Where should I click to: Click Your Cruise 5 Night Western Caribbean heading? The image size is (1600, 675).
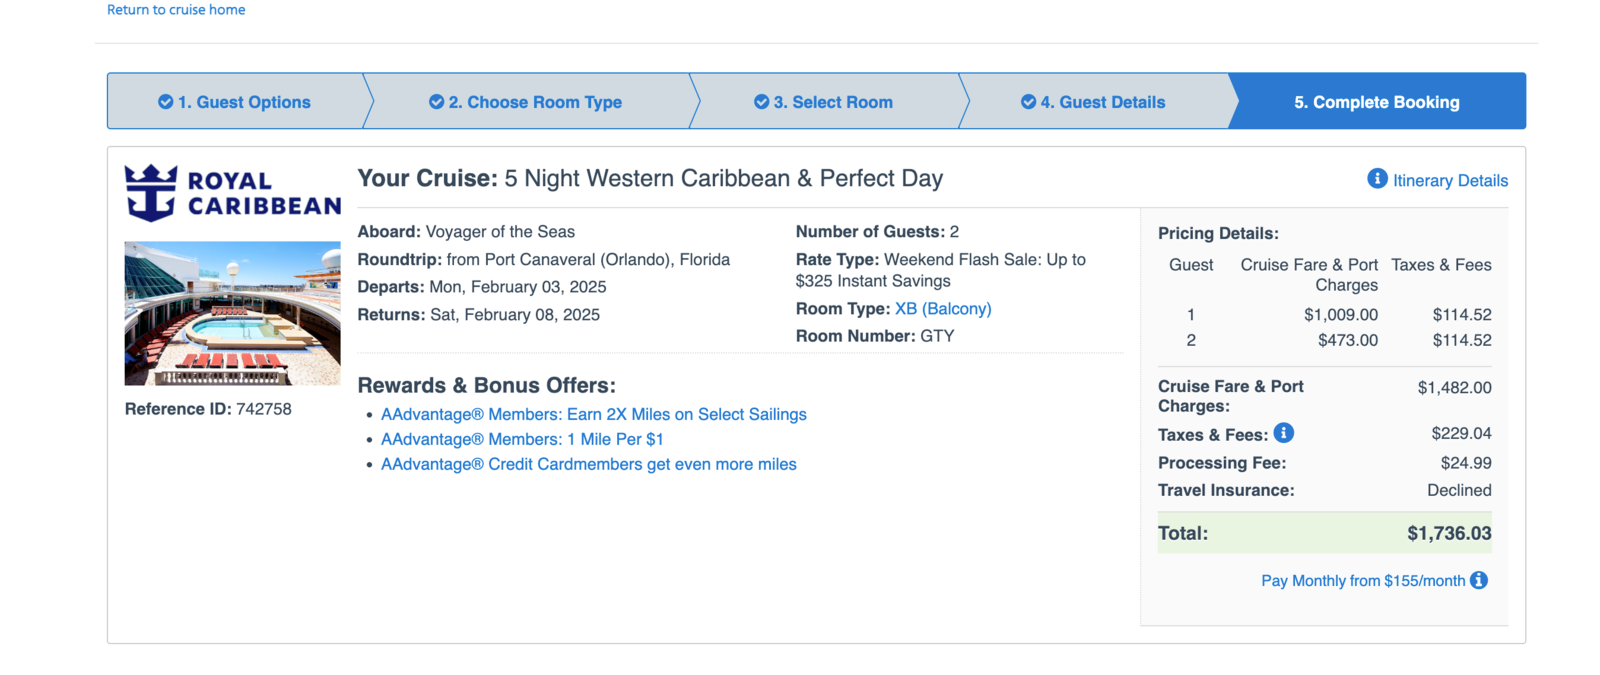coord(650,178)
